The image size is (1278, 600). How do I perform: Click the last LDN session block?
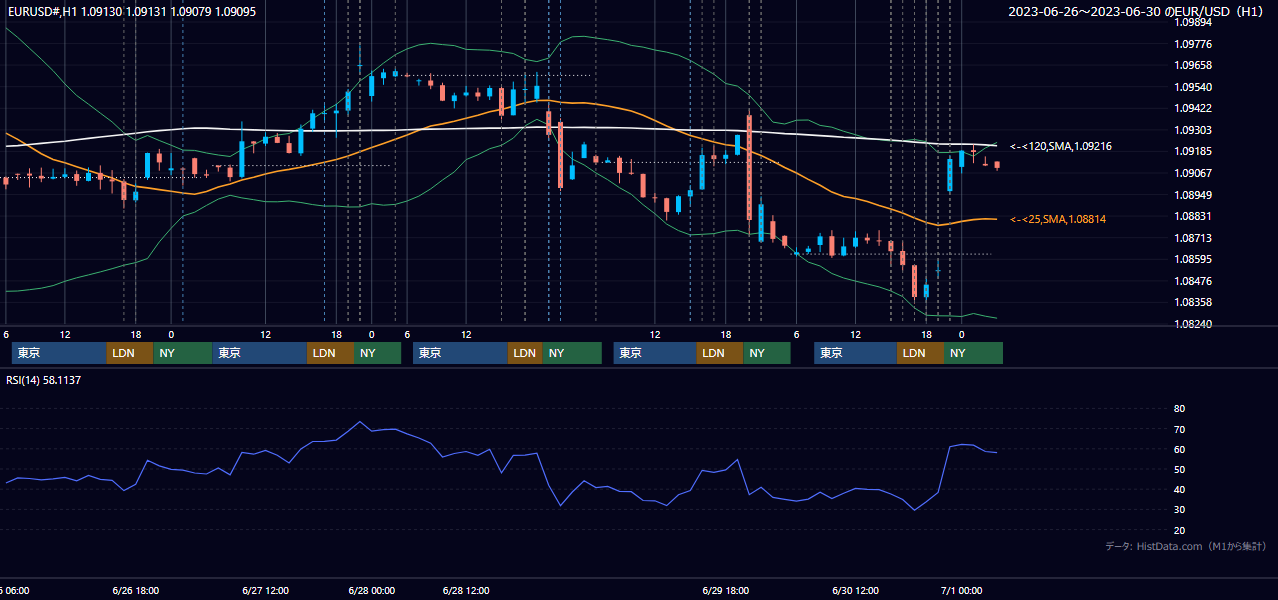coord(920,353)
